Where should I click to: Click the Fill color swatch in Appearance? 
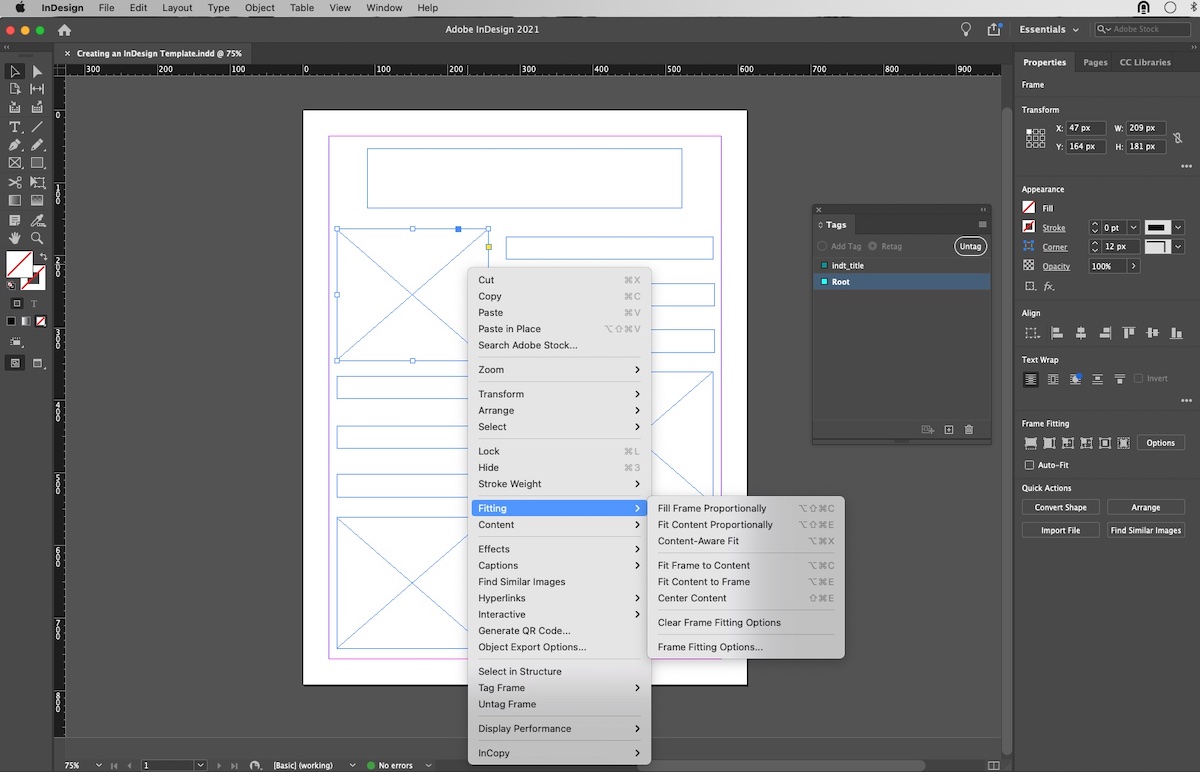click(1029, 208)
